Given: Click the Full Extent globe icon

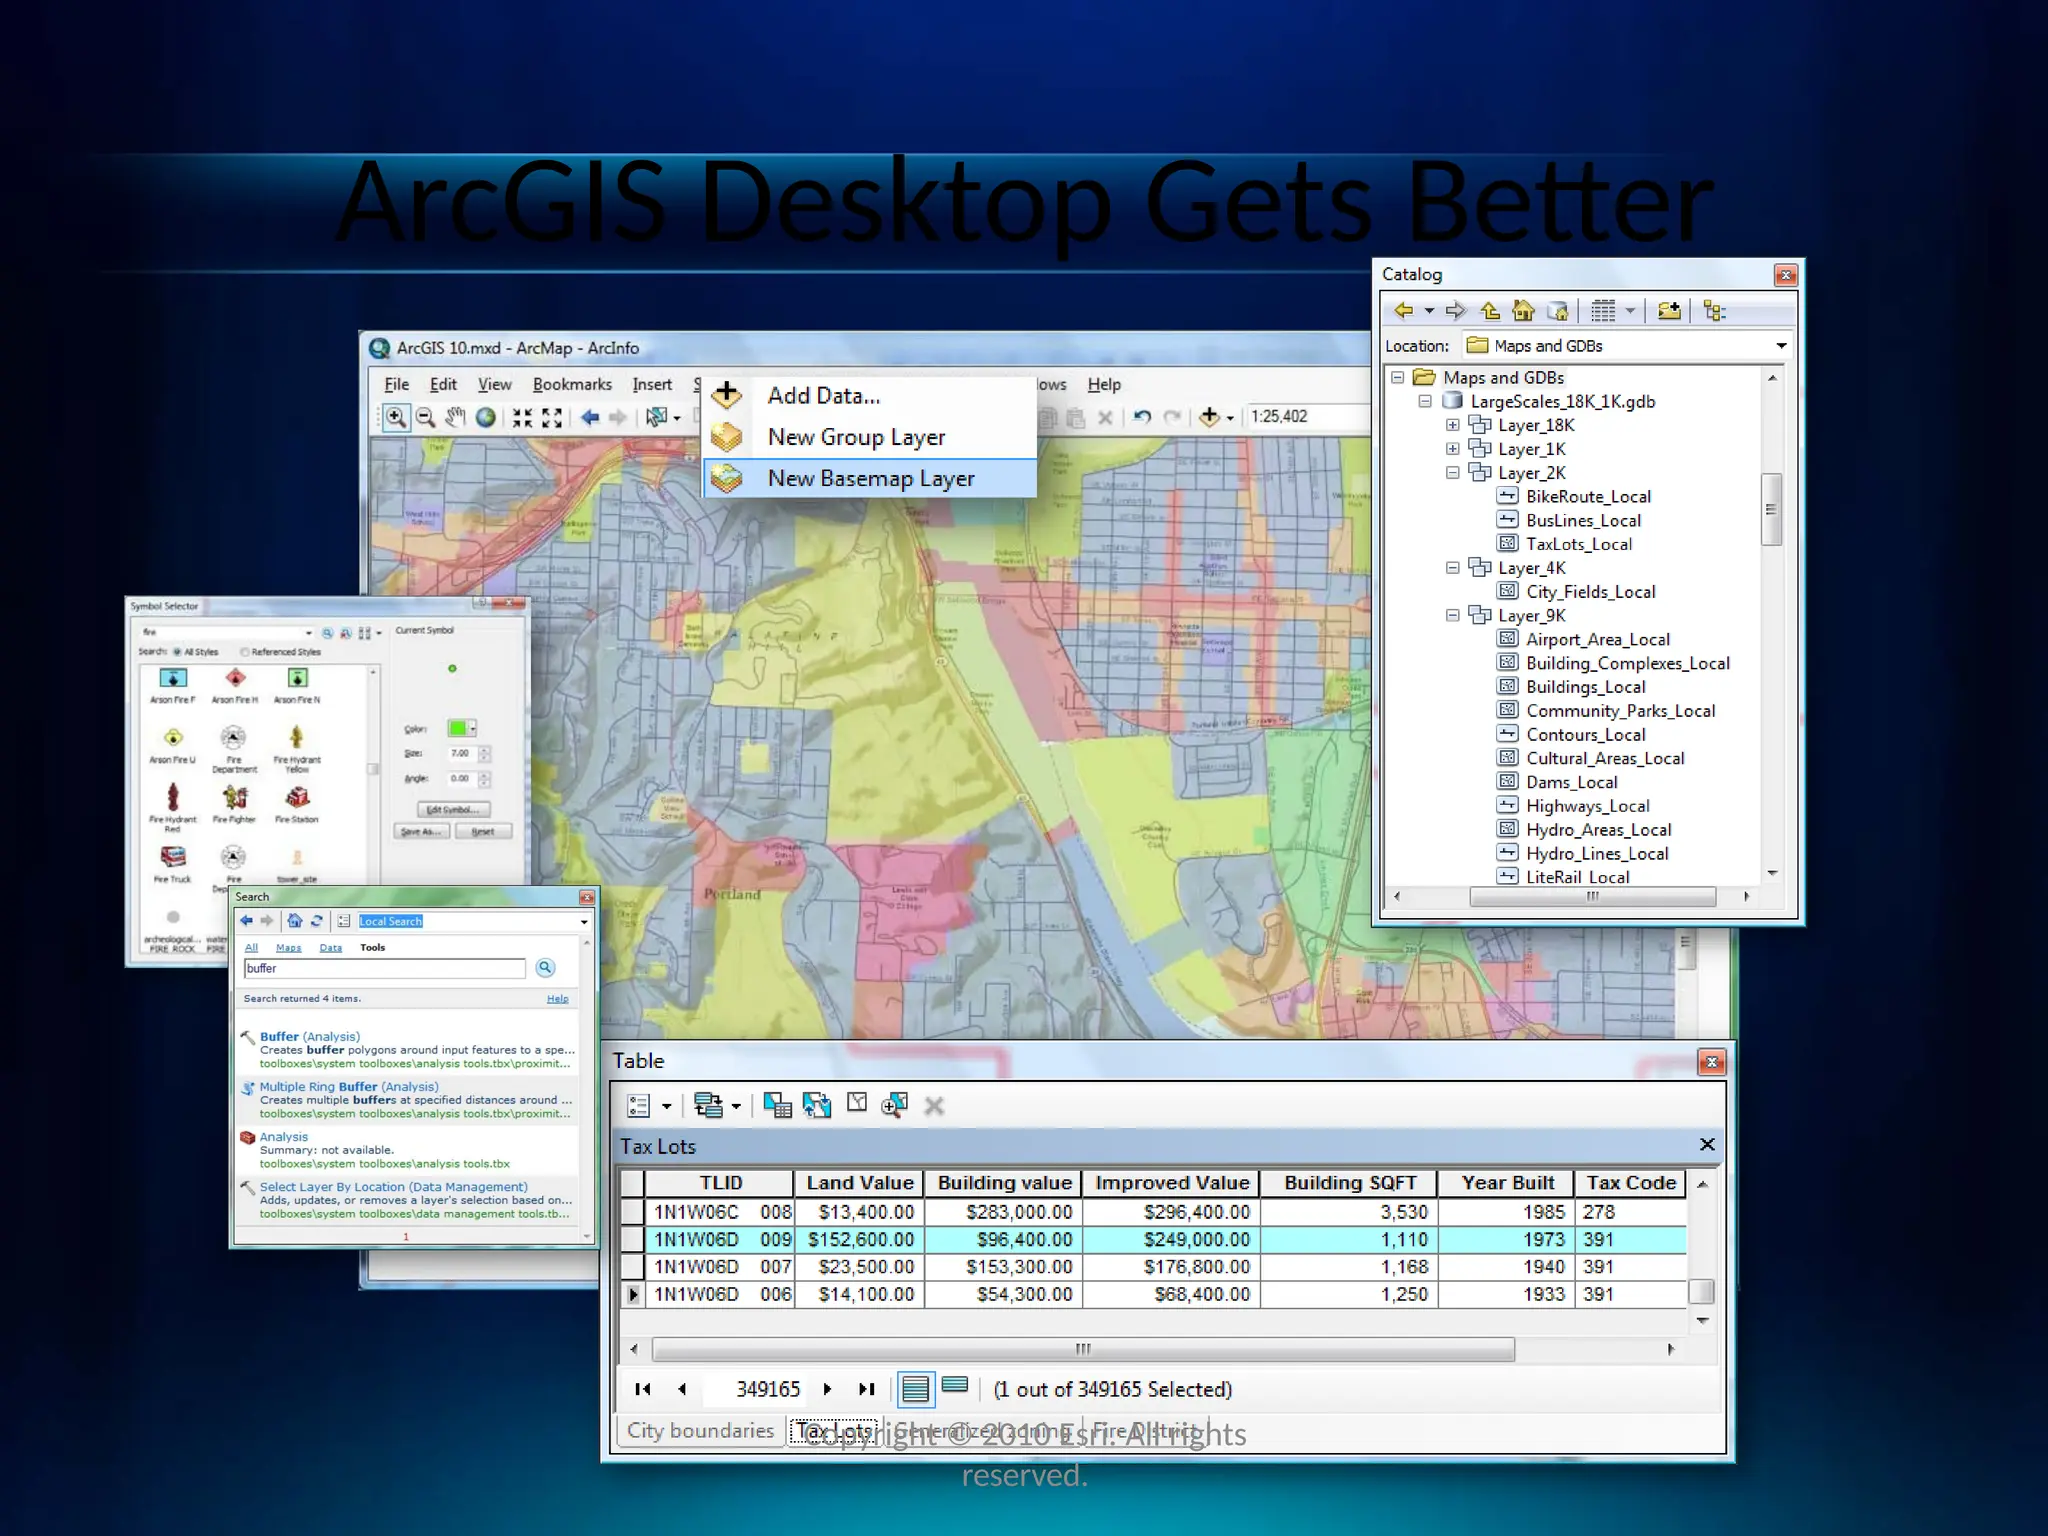Looking at the screenshot, I should tap(486, 417).
